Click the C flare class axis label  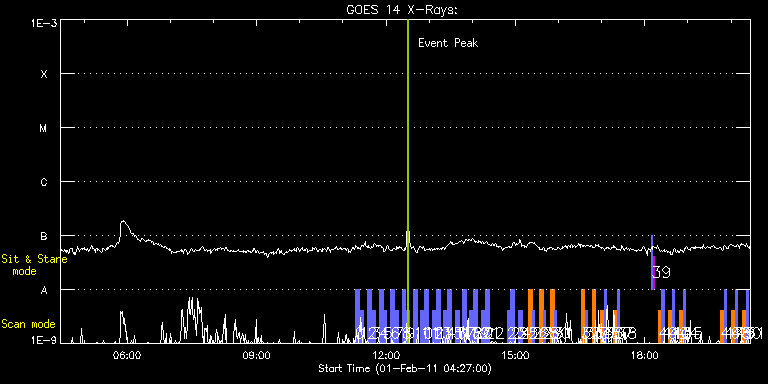click(44, 182)
